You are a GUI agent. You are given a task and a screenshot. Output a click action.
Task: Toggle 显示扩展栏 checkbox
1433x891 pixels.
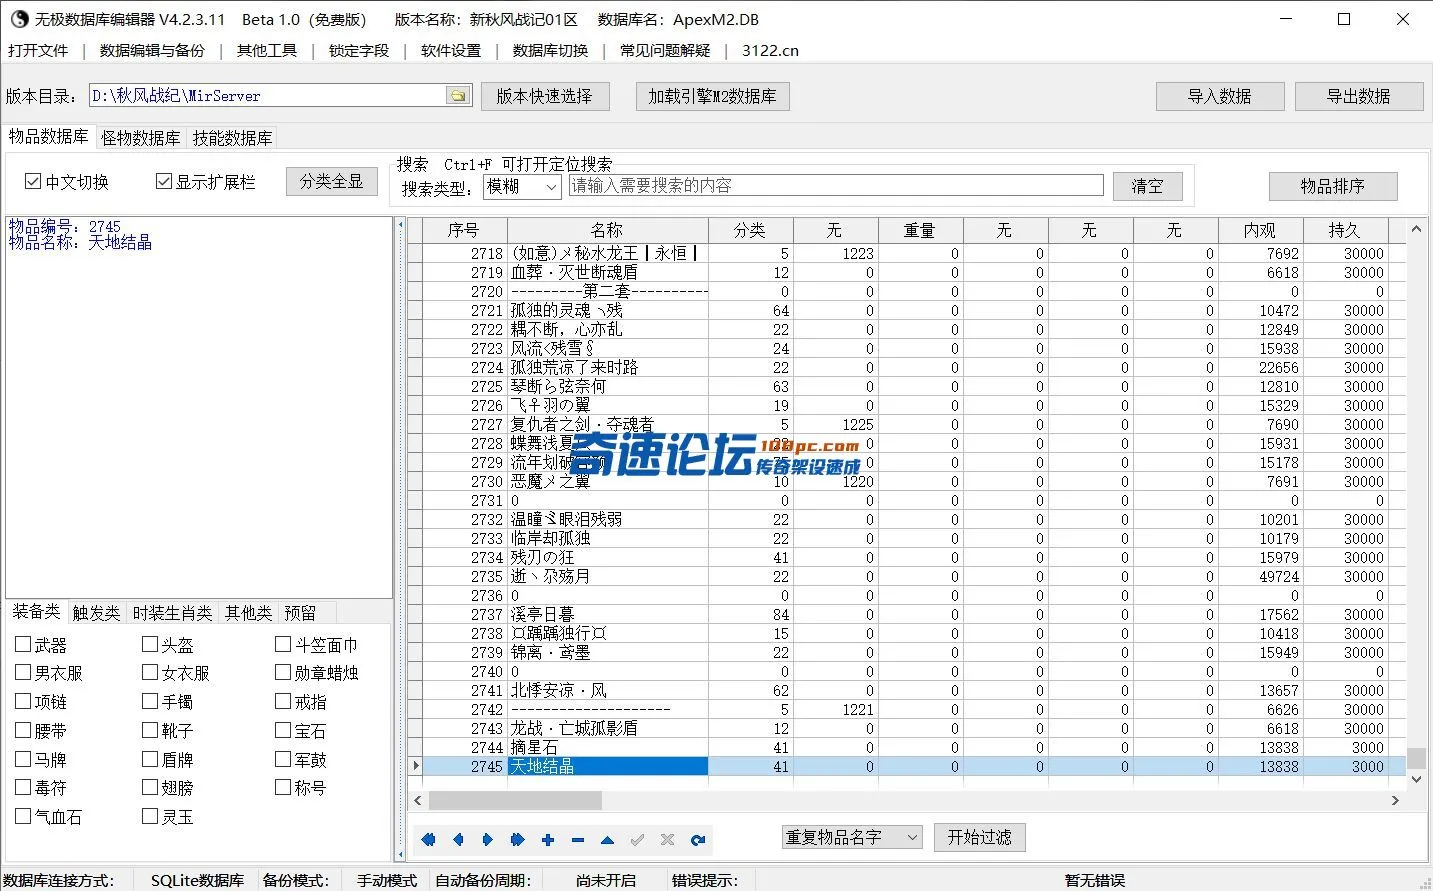pos(164,181)
